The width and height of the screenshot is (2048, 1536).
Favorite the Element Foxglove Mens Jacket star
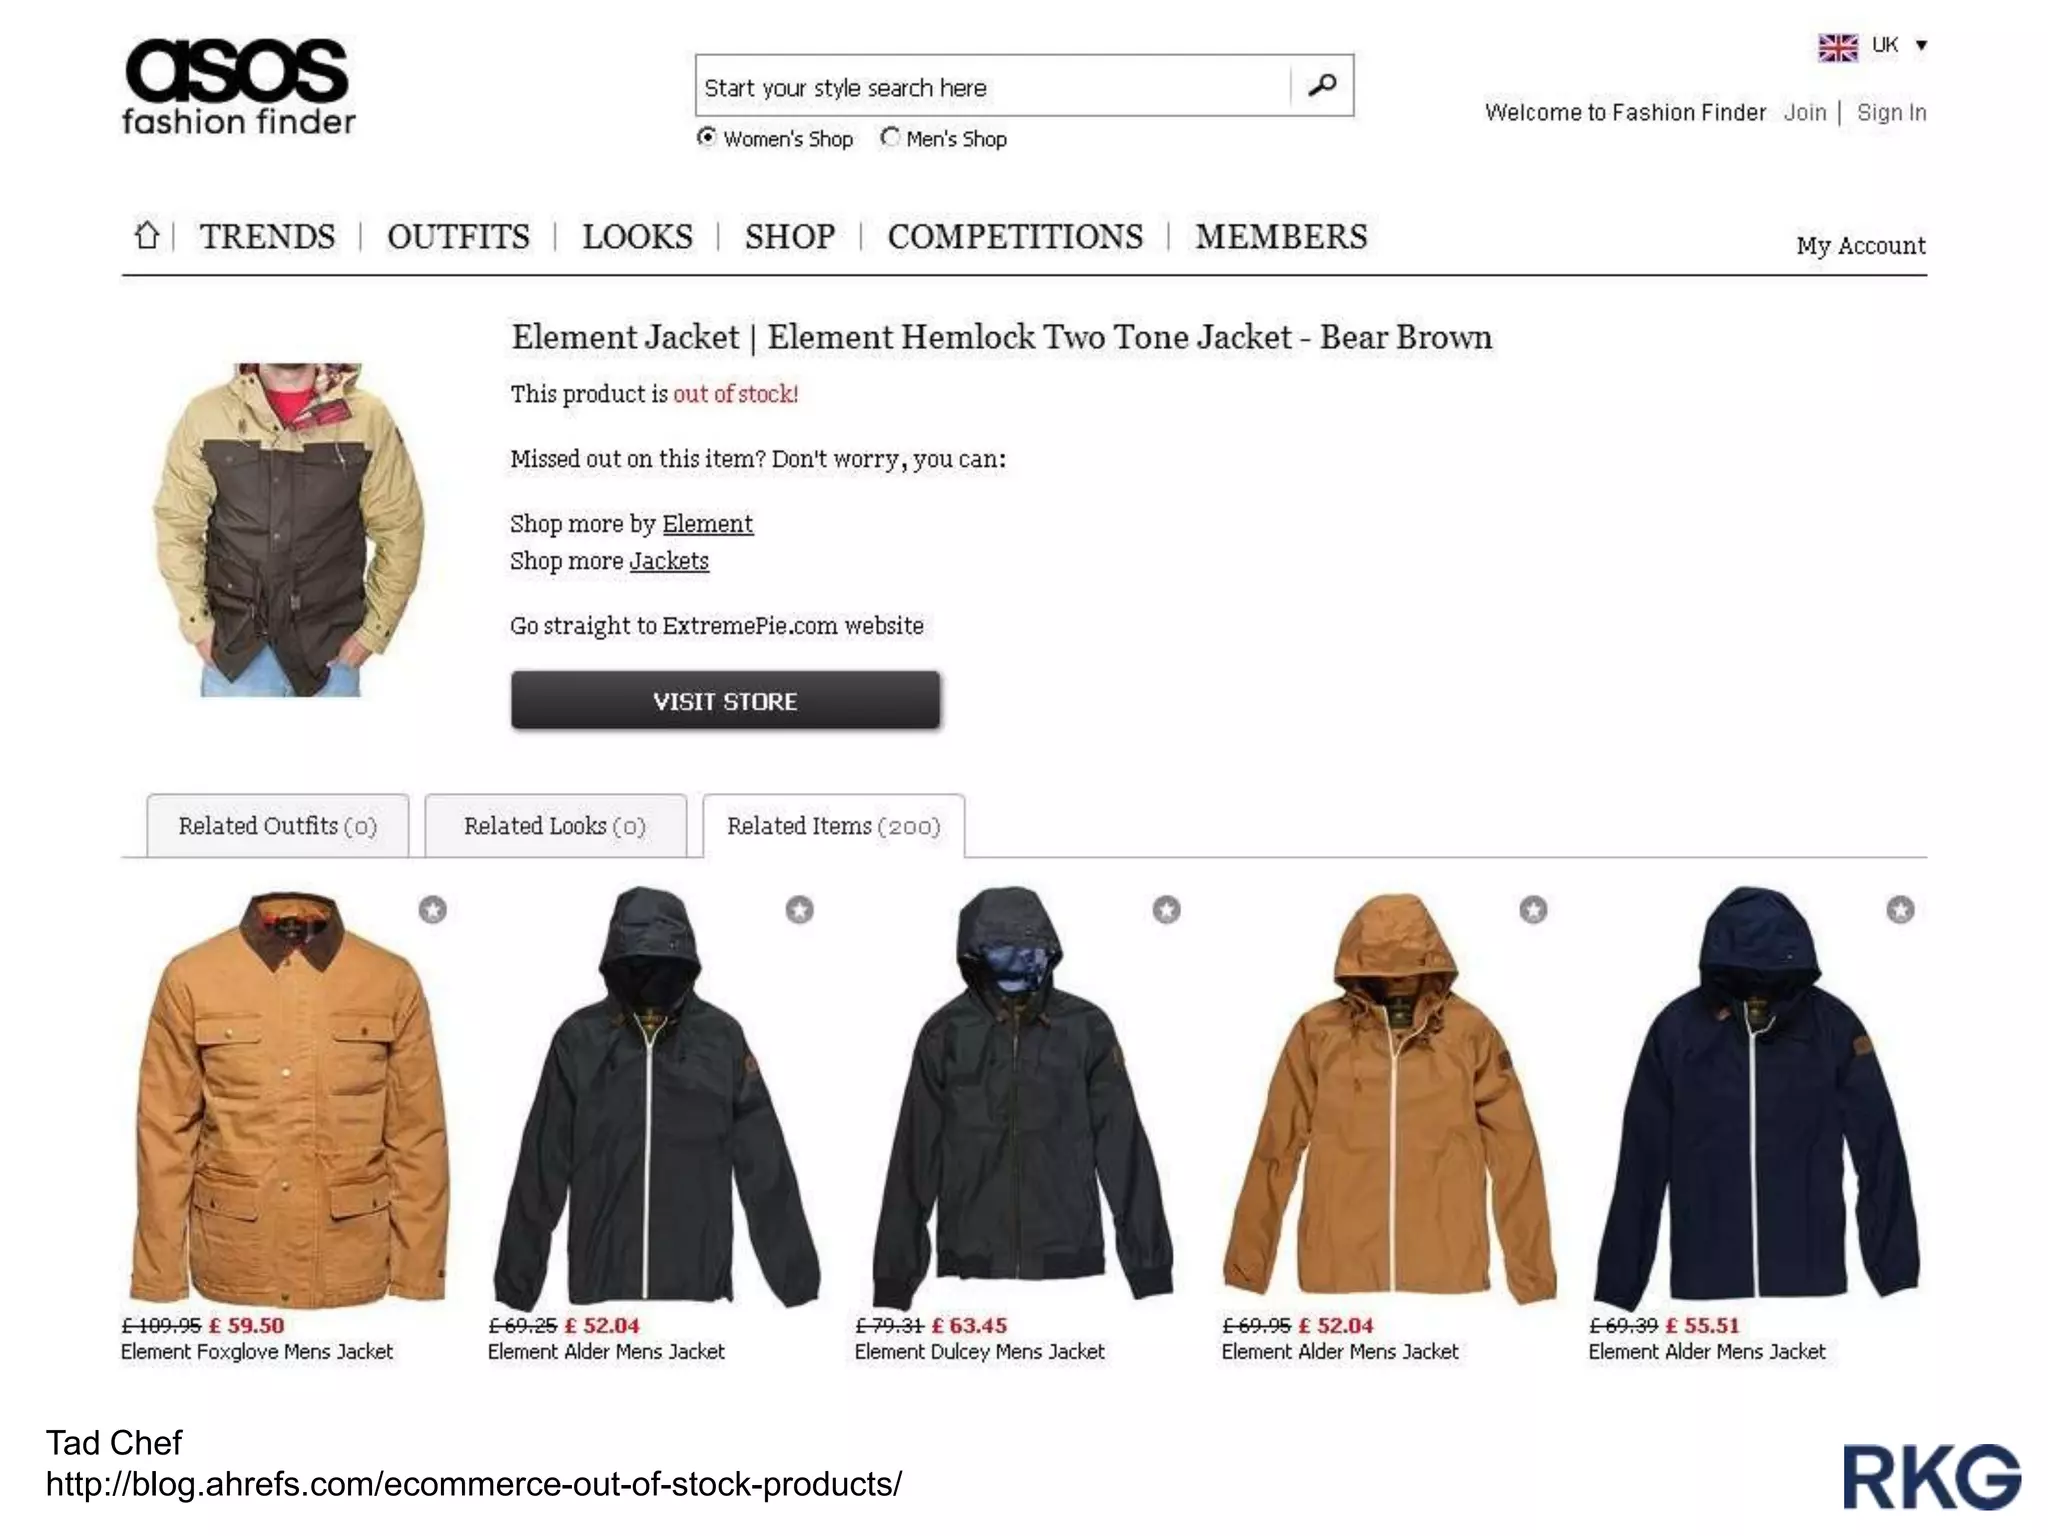(x=432, y=909)
